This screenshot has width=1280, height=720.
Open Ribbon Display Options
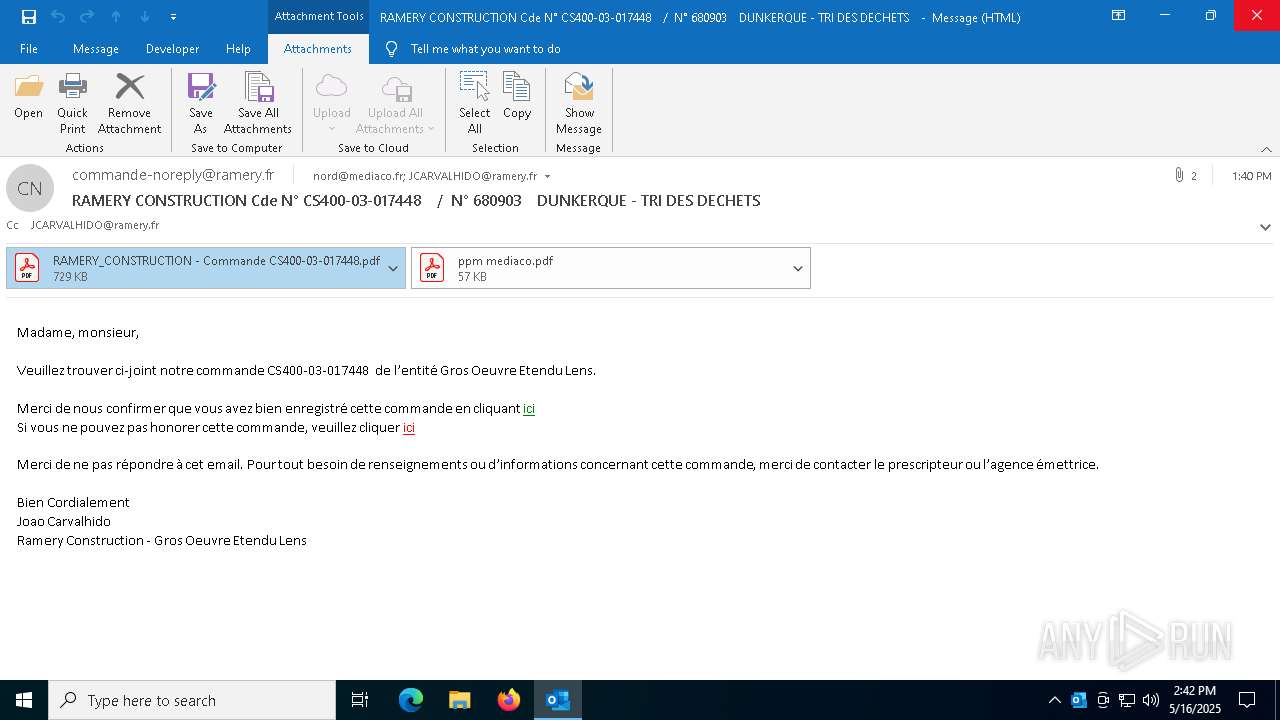[x=1119, y=16]
